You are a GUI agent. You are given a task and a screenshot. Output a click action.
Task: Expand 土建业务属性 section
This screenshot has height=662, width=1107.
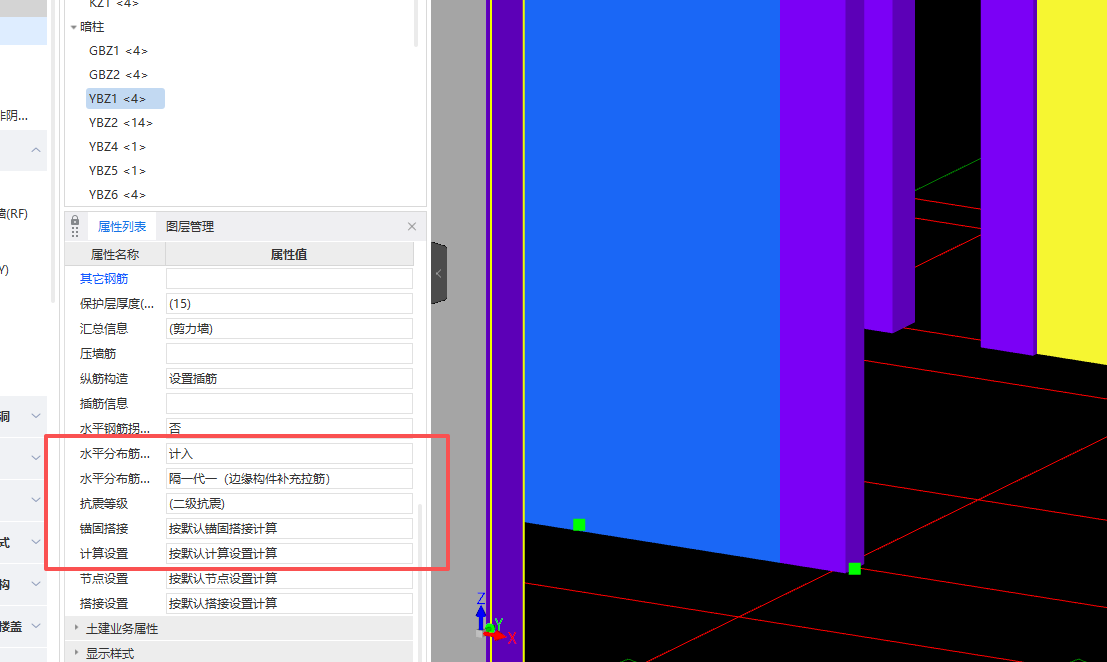point(76,627)
